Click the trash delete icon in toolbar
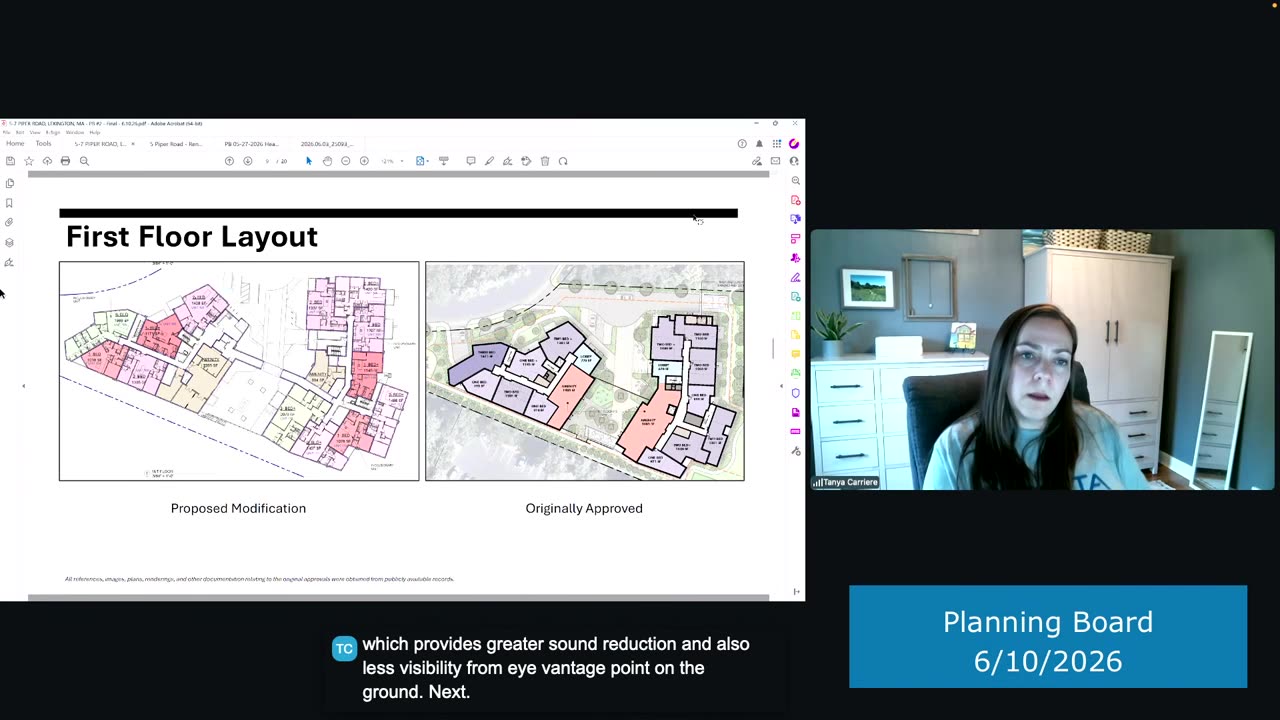The height and width of the screenshot is (720, 1280). pyautogui.click(x=545, y=161)
